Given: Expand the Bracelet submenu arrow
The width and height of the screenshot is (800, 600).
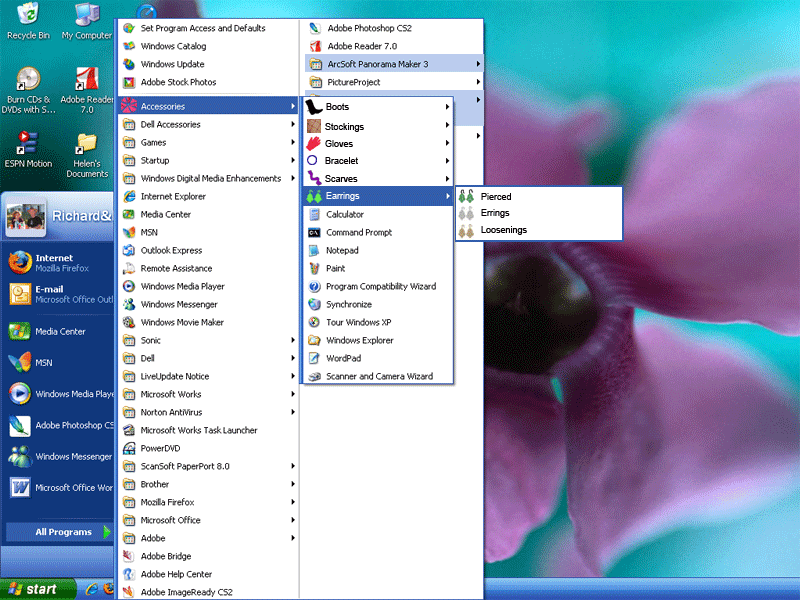Looking at the screenshot, I should pyautogui.click(x=447, y=161).
